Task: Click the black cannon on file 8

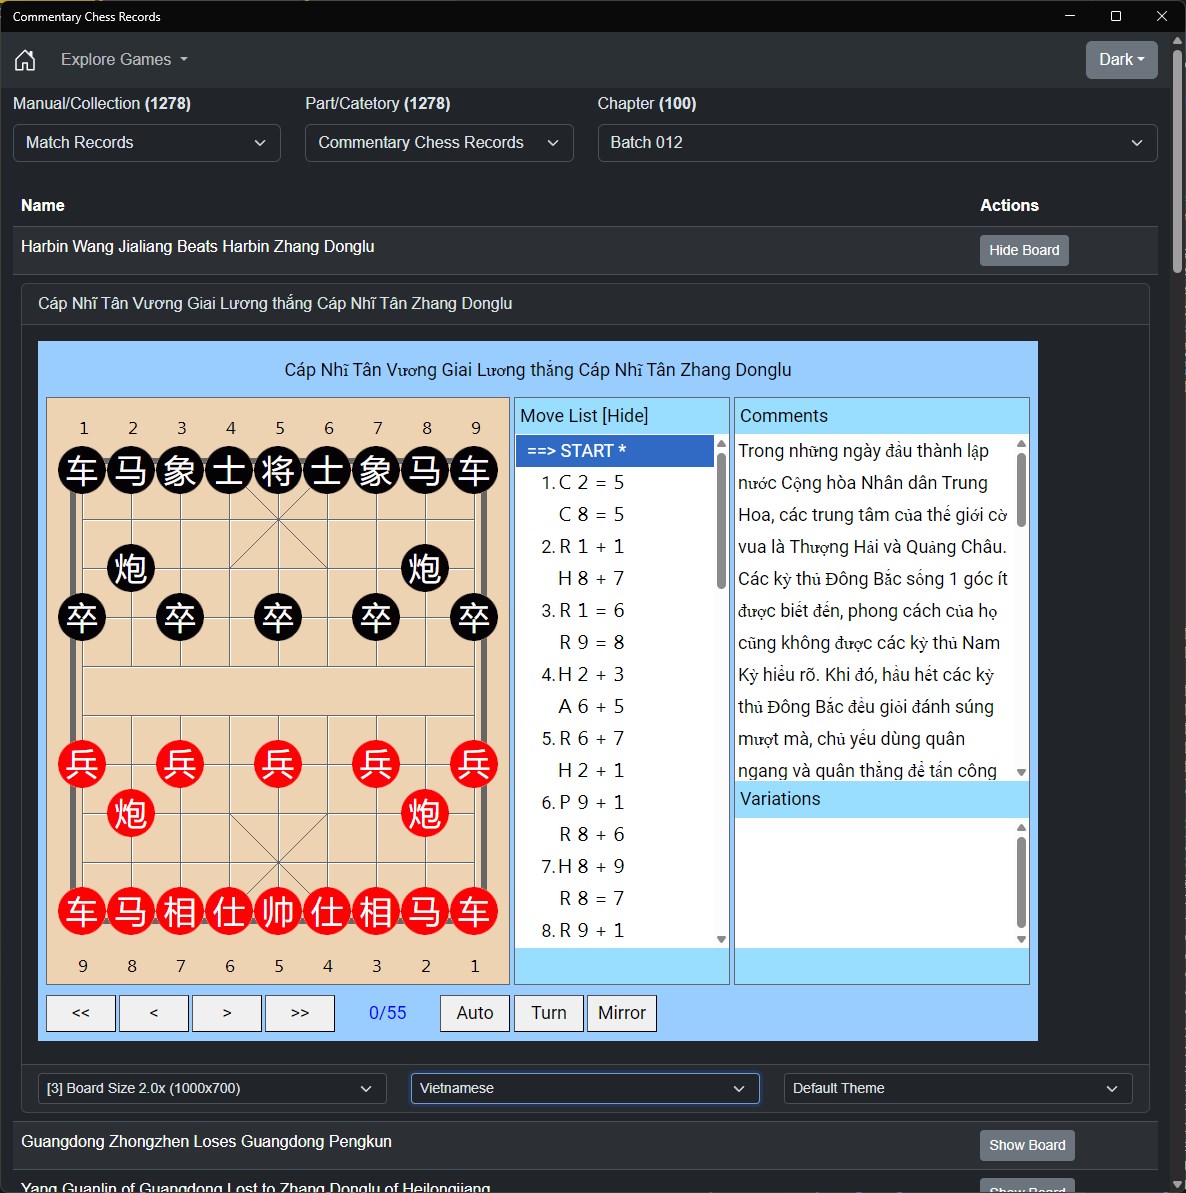Action: [424, 568]
